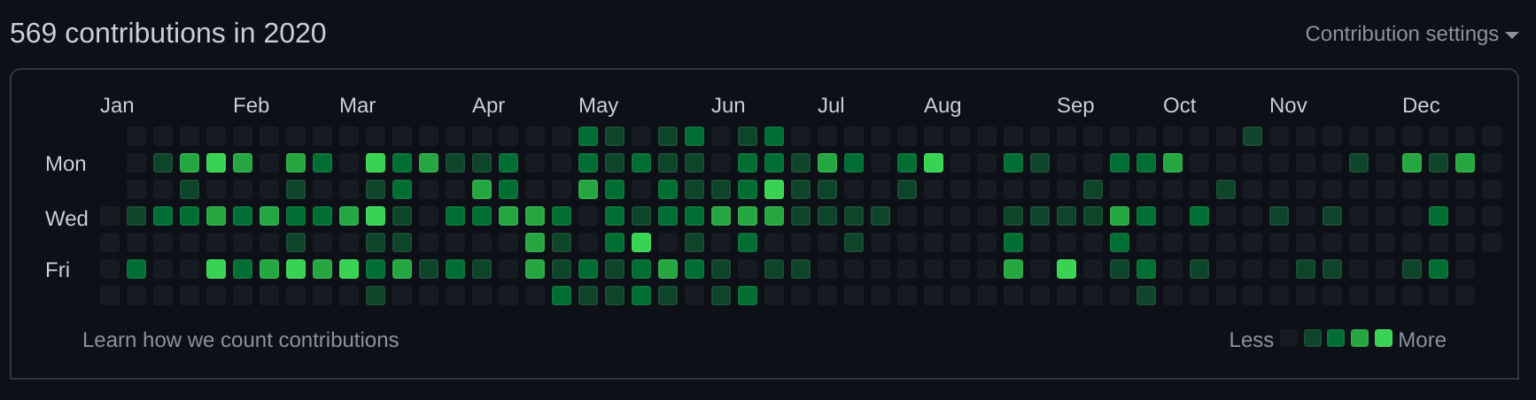Select the Thursday July 16 green cell
This screenshot has width=1536, height=400.
tap(853, 242)
